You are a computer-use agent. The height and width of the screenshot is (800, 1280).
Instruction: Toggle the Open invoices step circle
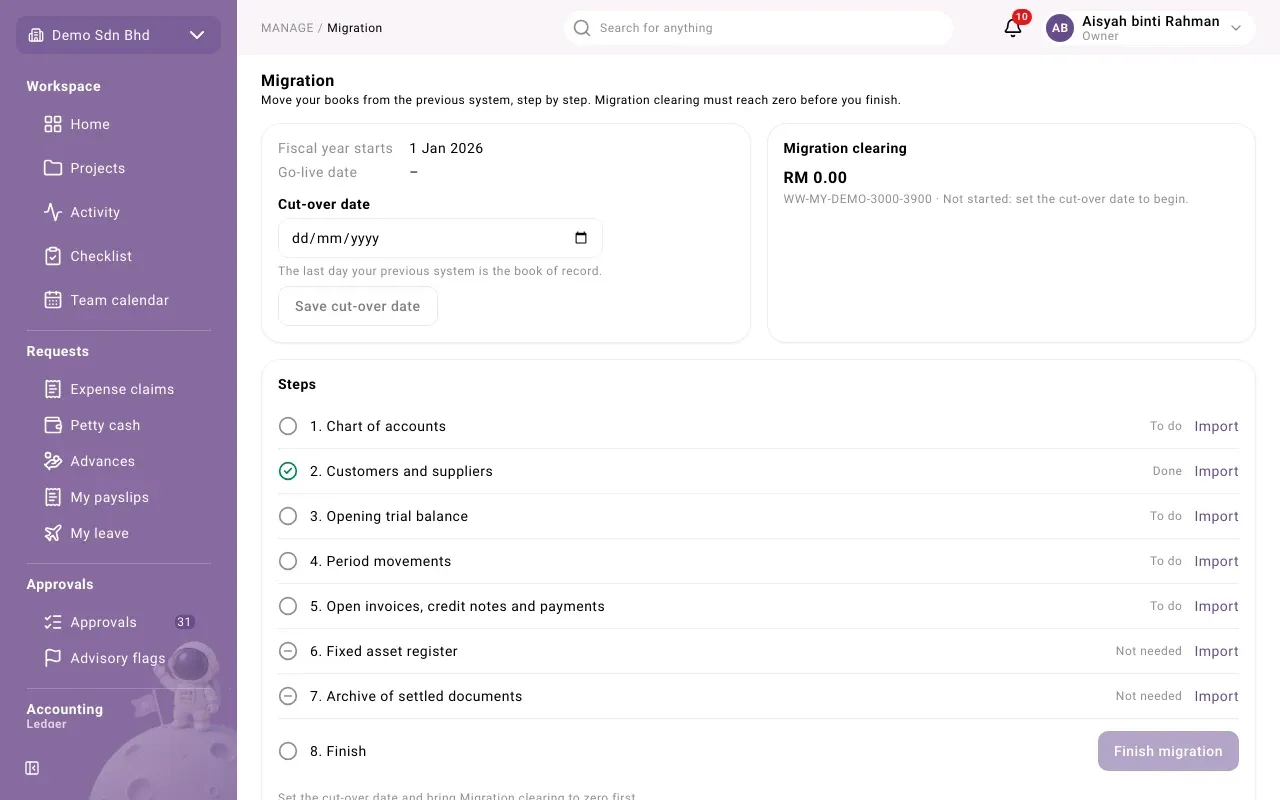tap(288, 606)
